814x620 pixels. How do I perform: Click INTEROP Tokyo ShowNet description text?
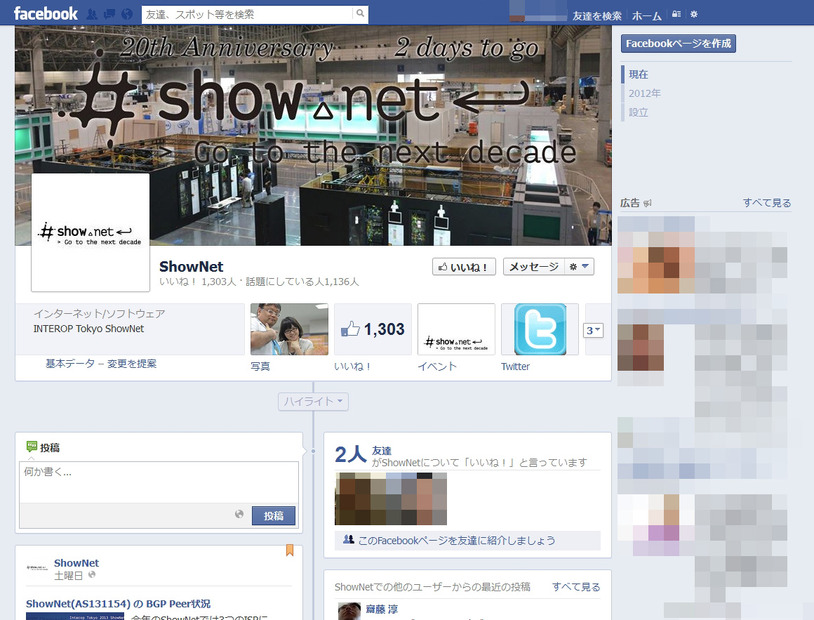pyautogui.click(x=88, y=329)
